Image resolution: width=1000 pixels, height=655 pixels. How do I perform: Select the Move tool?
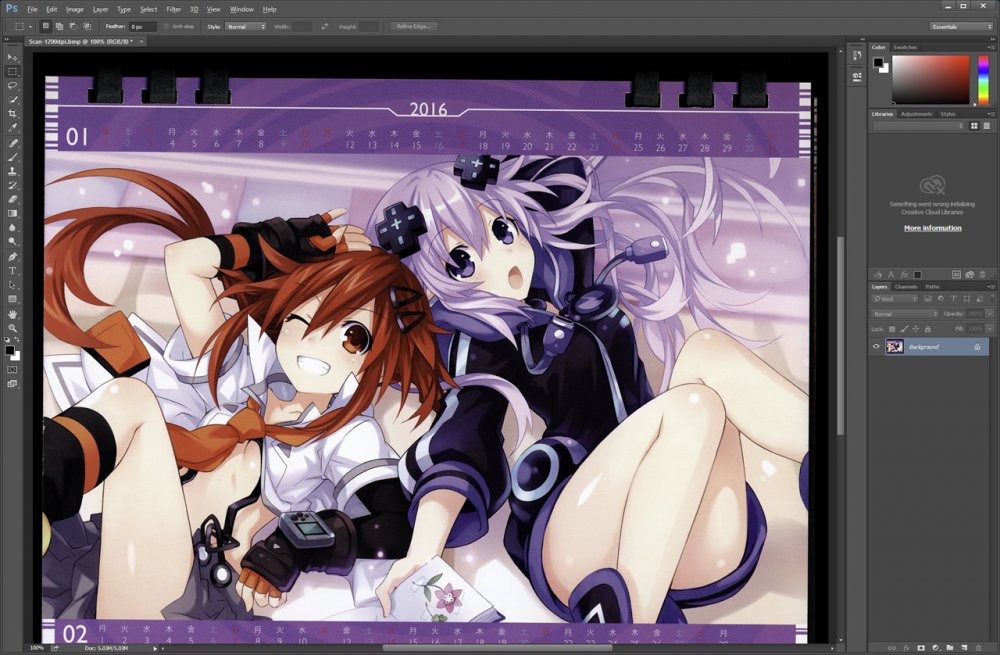pyautogui.click(x=12, y=57)
